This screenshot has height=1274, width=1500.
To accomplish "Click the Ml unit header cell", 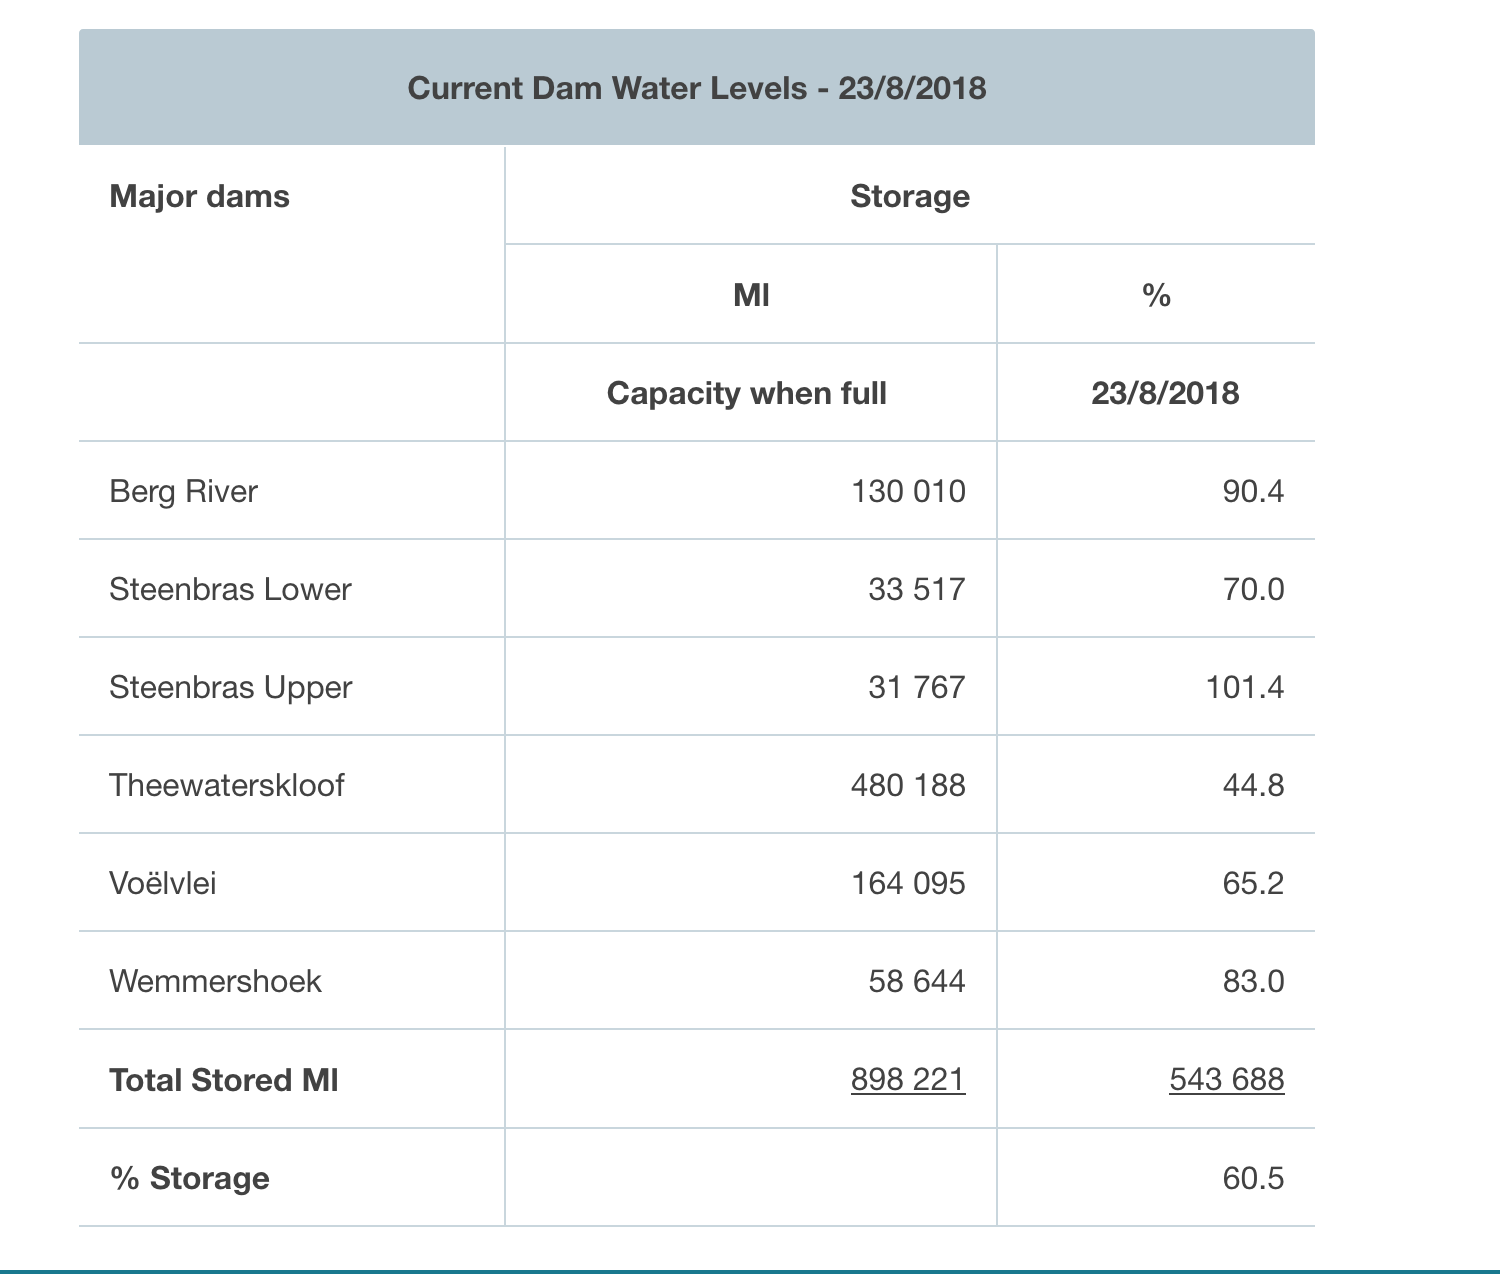I will [751, 295].
